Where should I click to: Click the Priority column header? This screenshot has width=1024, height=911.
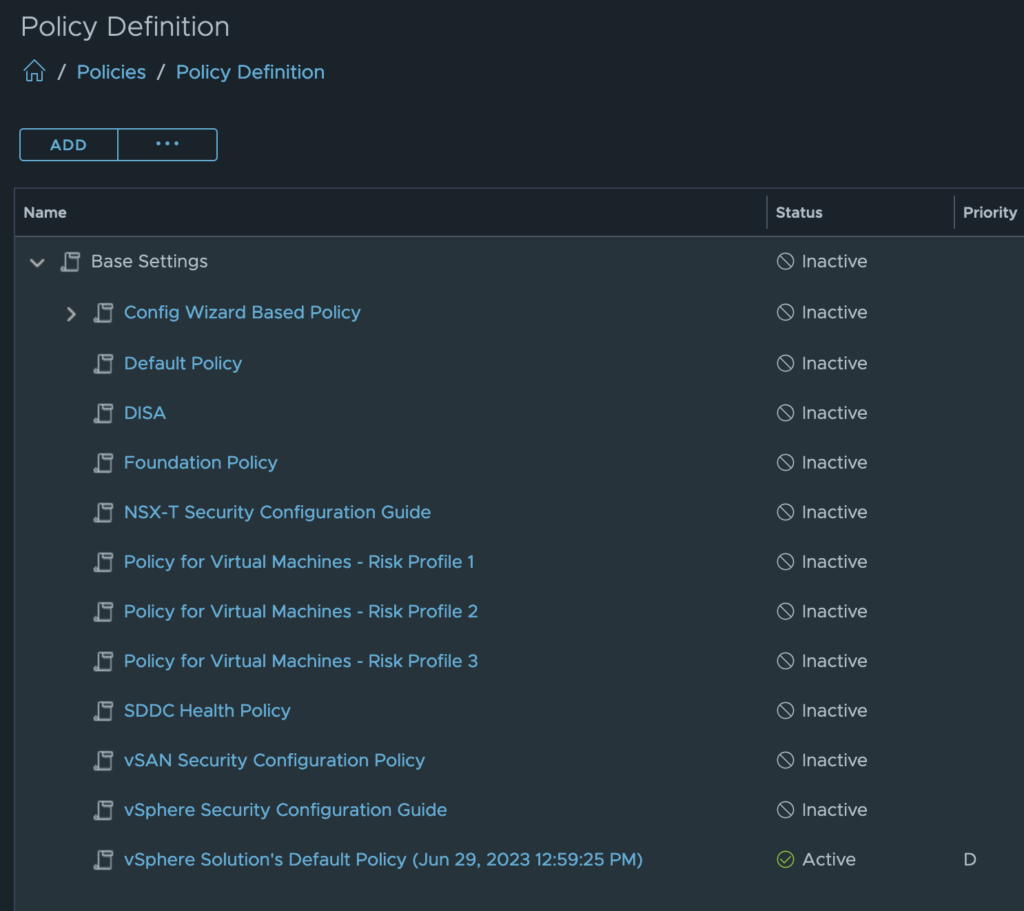[989, 212]
